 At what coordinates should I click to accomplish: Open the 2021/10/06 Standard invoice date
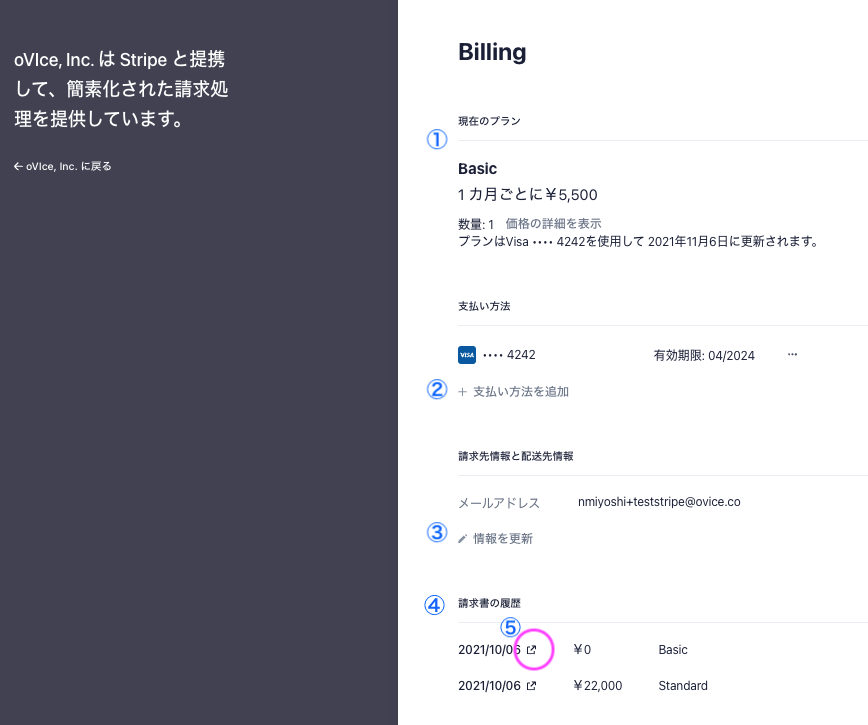point(489,686)
